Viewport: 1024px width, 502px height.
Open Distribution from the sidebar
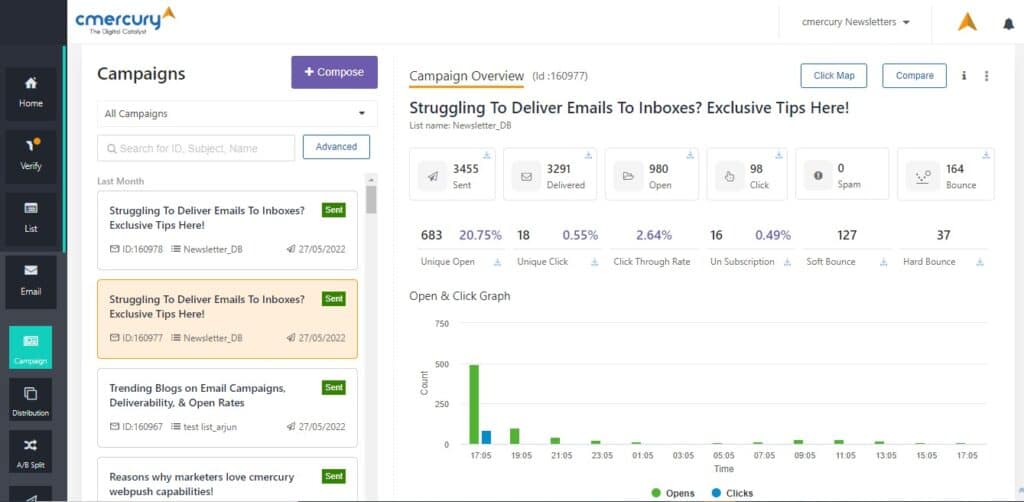tap(31, 401)
